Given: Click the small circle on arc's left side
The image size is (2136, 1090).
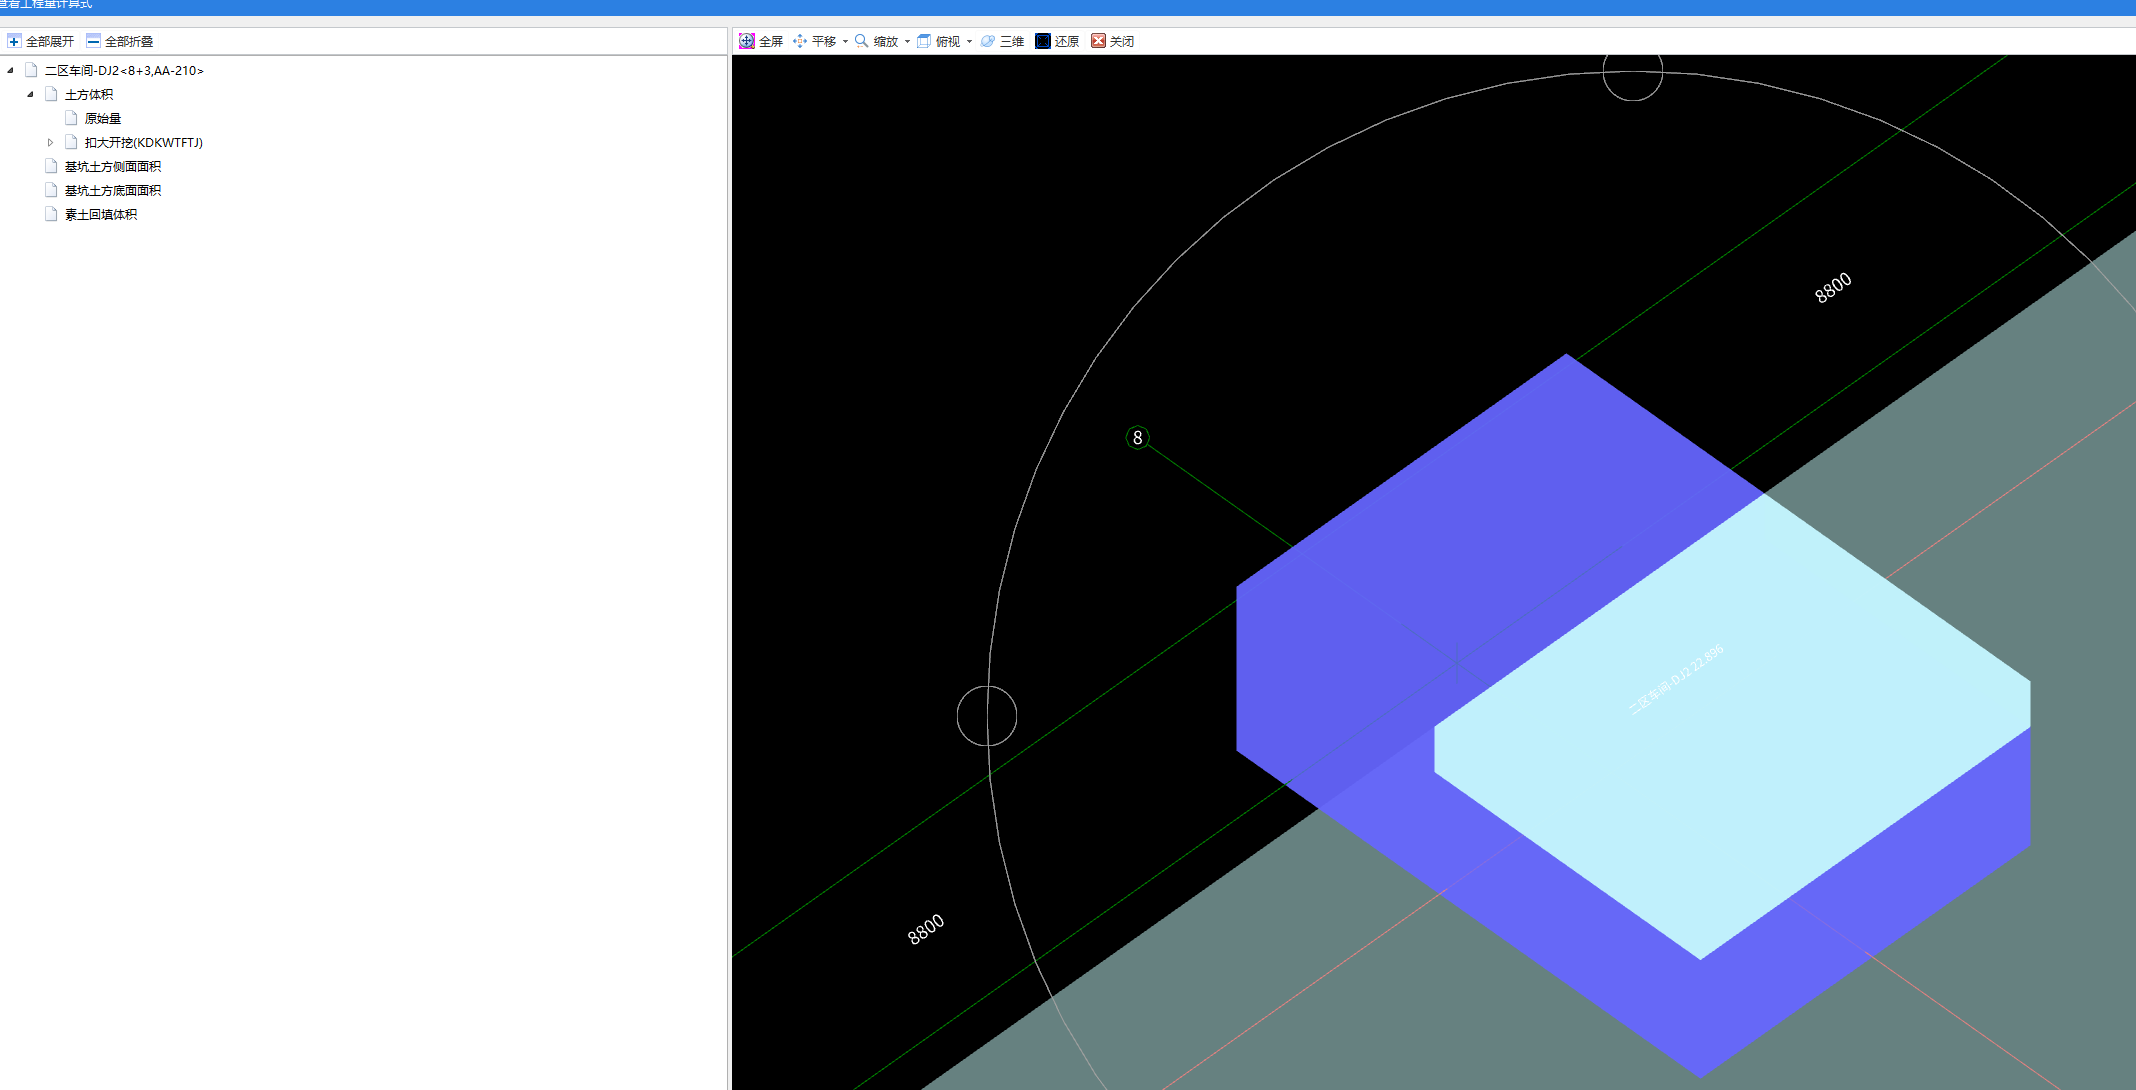Looking at the screenshot, I should [987, 716].
